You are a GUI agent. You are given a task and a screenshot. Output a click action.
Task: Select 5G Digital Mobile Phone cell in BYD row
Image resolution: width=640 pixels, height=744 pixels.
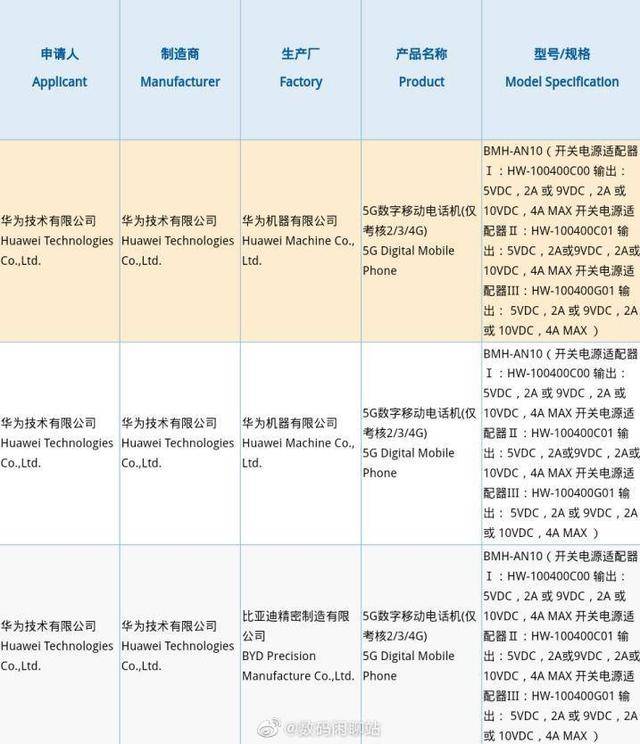[421, 645]
